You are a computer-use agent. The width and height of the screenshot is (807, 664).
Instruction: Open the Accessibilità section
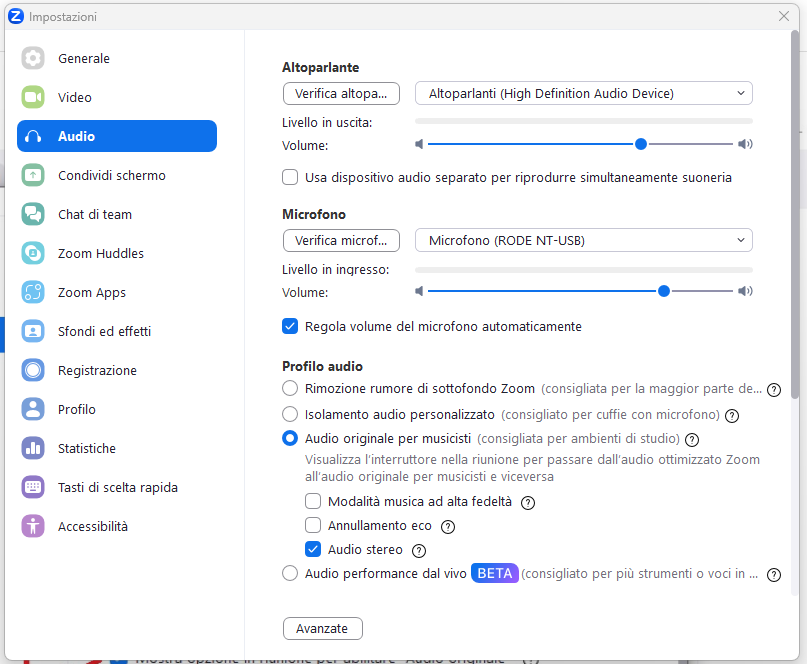tap(117, 527)
